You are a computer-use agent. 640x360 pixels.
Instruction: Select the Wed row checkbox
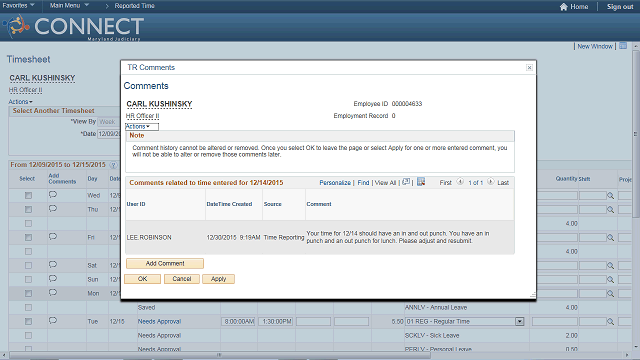point(28,196)
